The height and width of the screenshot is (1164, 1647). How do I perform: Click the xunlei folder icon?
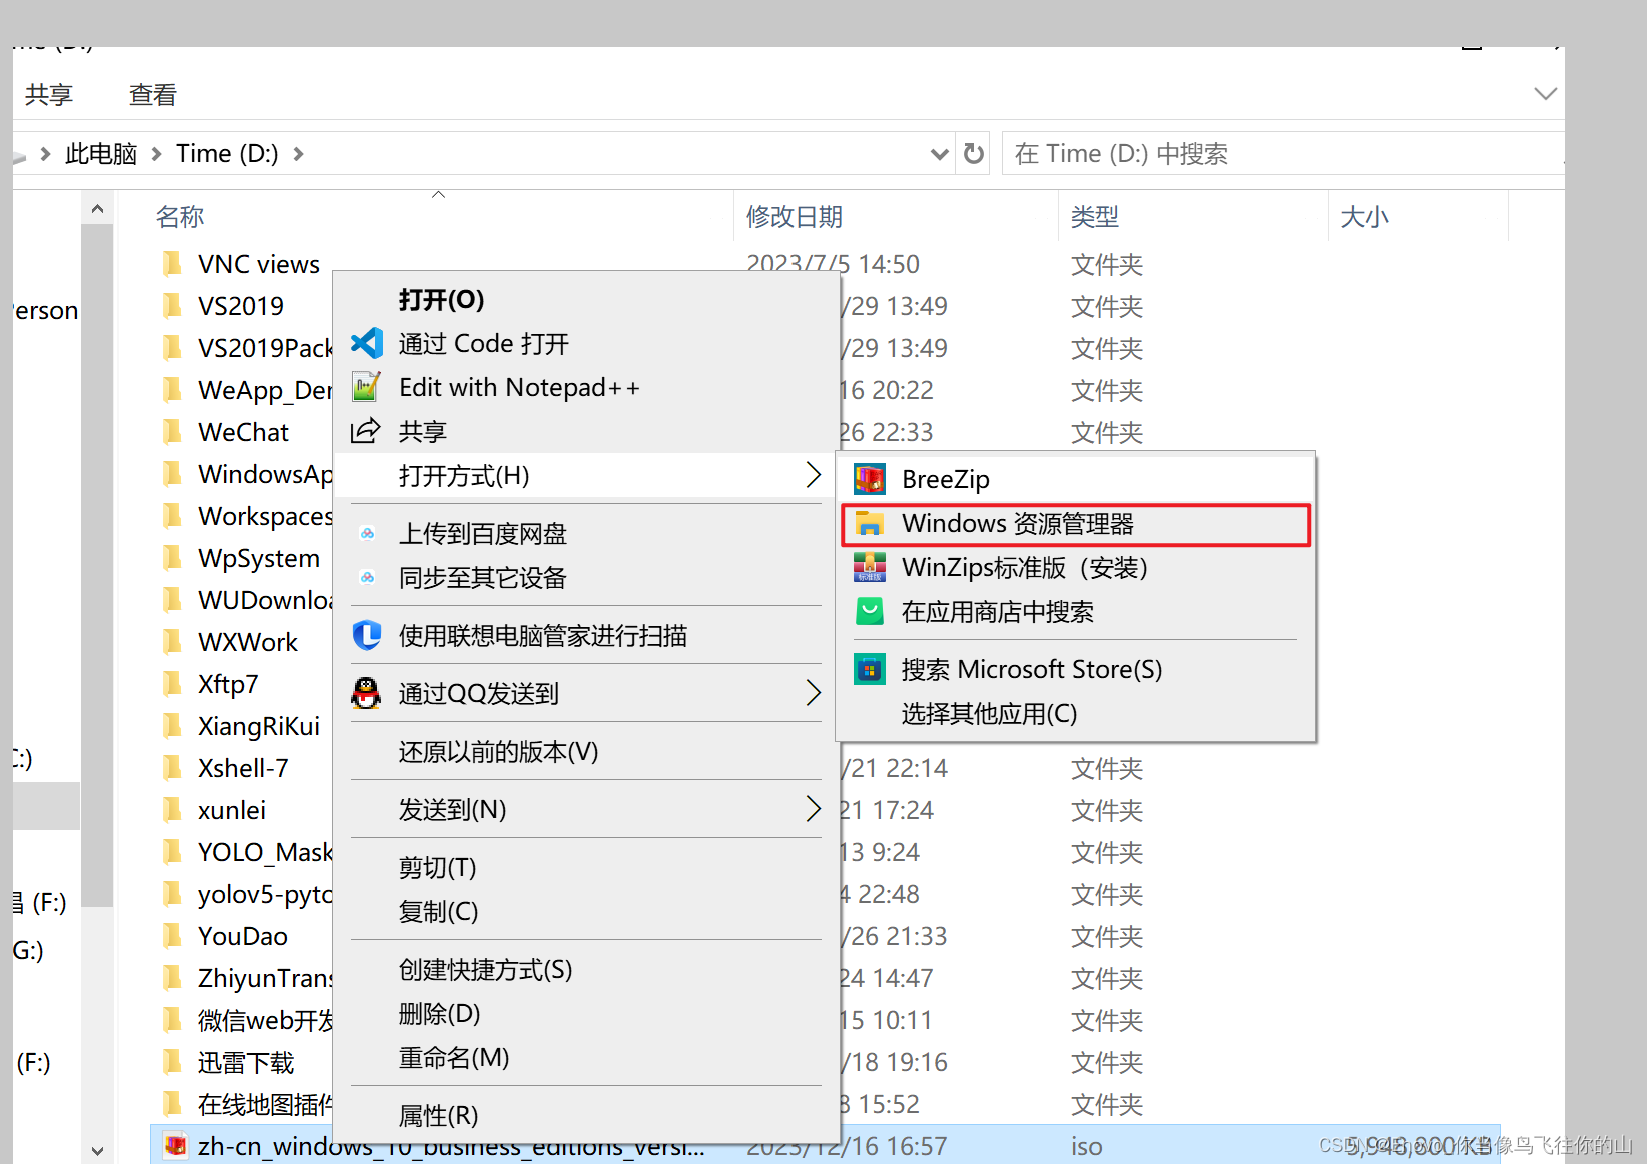(x=173, y=809)
